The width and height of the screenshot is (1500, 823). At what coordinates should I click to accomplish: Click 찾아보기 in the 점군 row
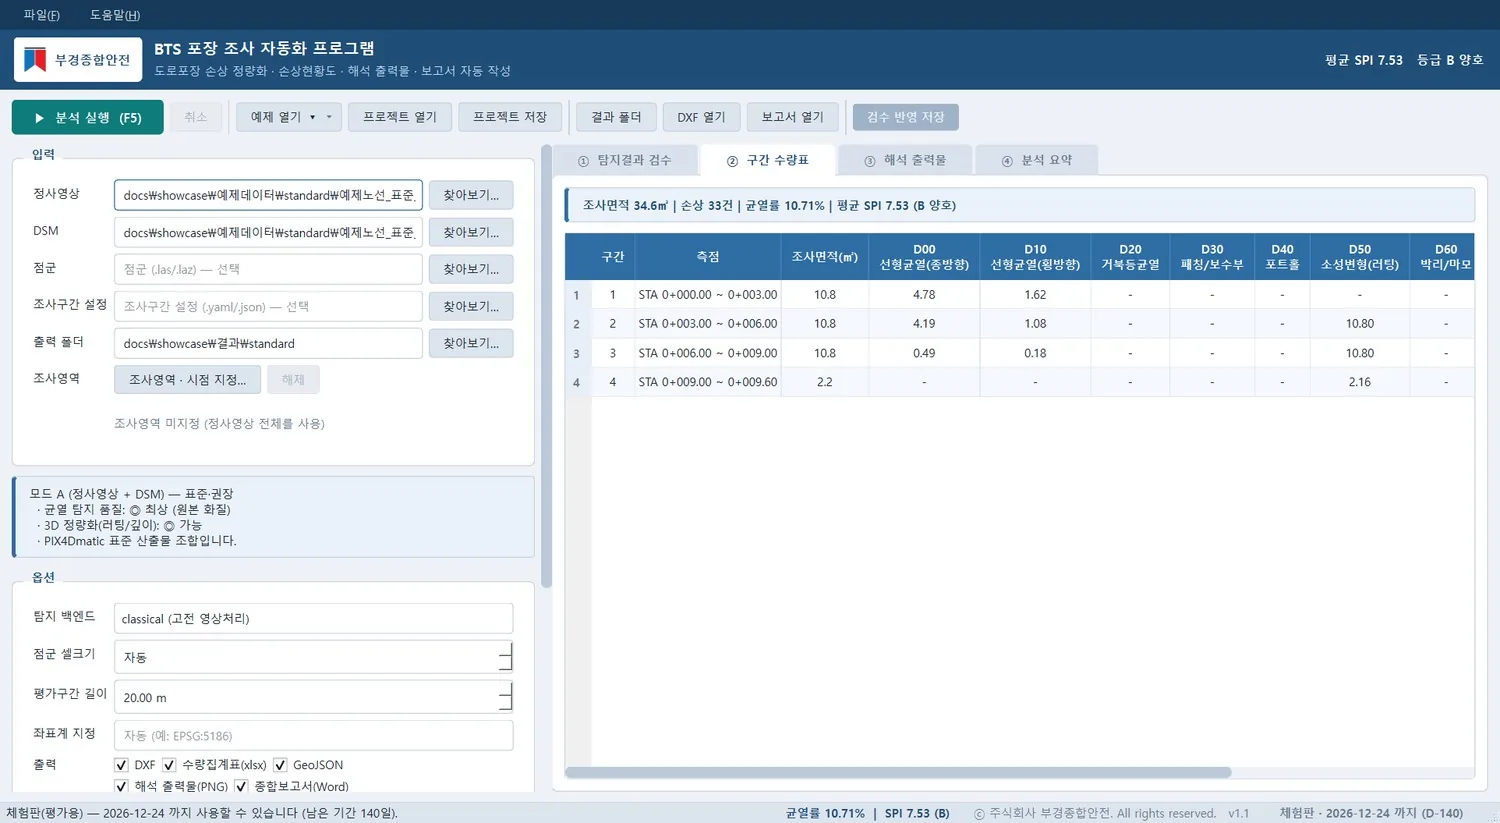pyautogui.click(x=471, y=269)
